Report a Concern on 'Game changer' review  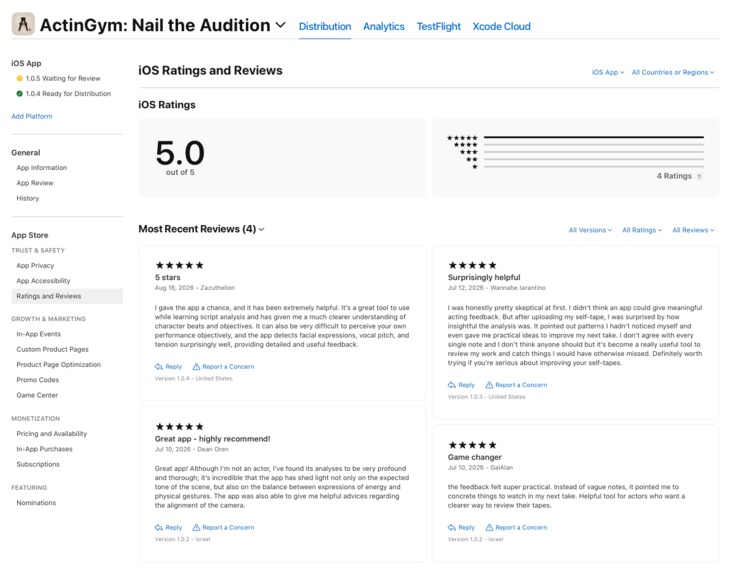(x=517, y=528)
